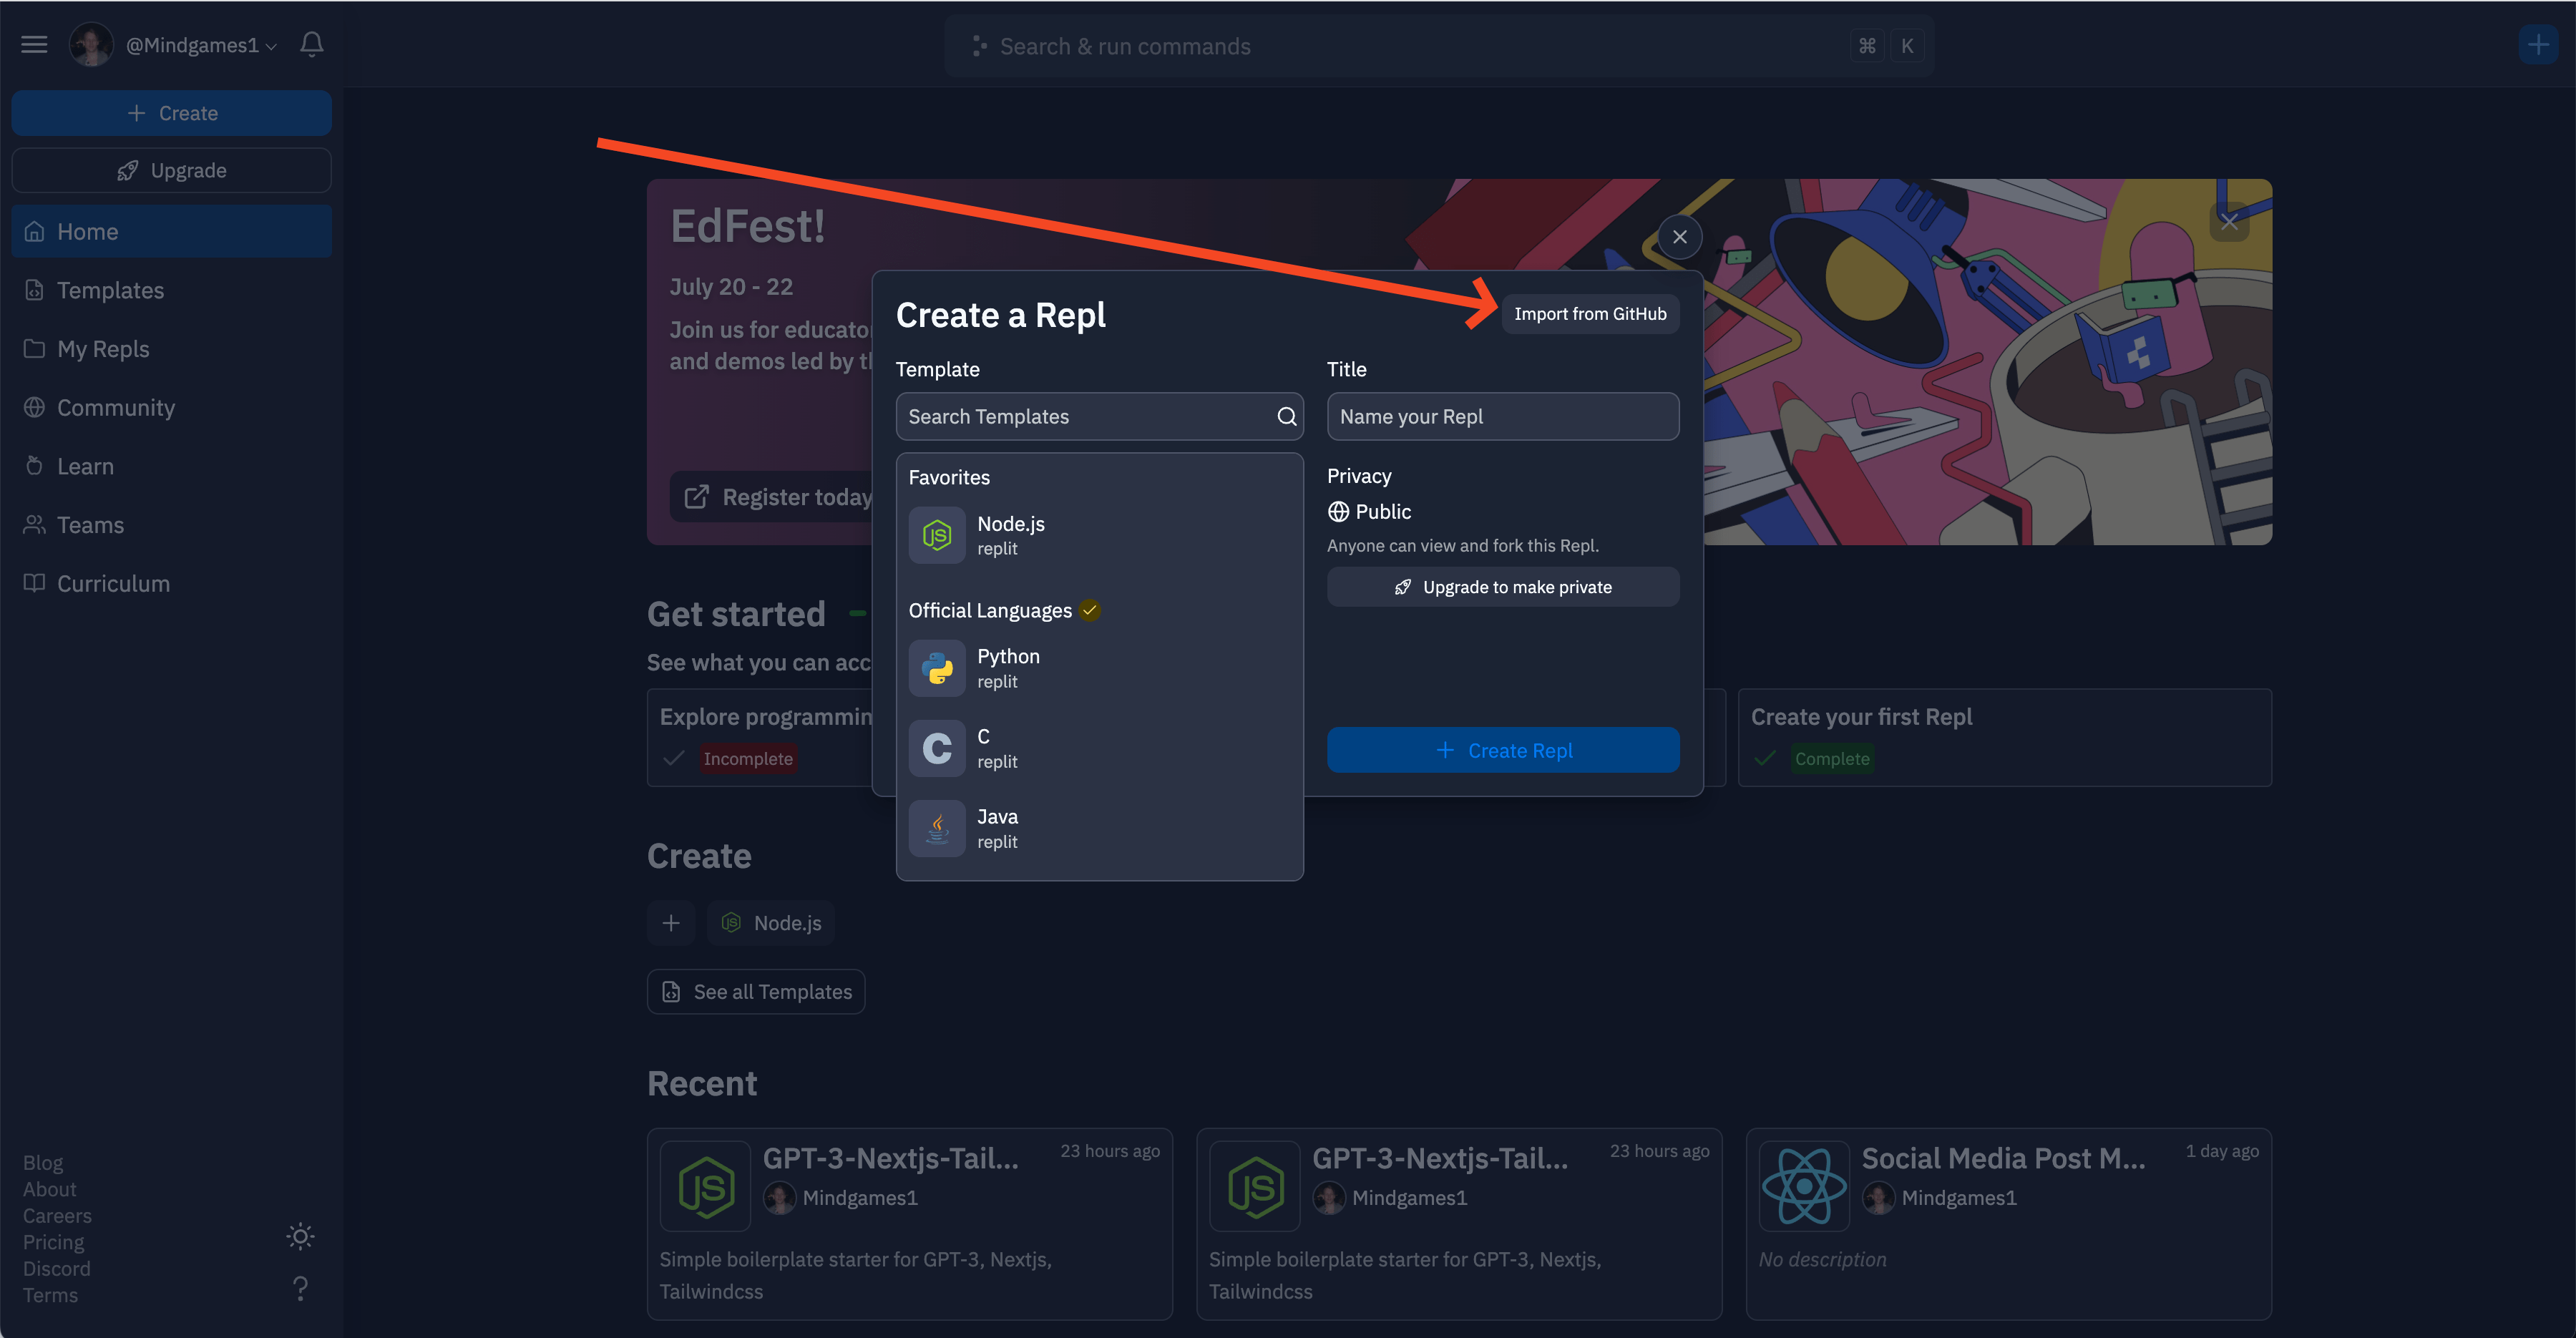The width and height of the screenshot is (2576, 1338).
Task: Click the Name your Repl input field
Action: [x=1503, y=416]
